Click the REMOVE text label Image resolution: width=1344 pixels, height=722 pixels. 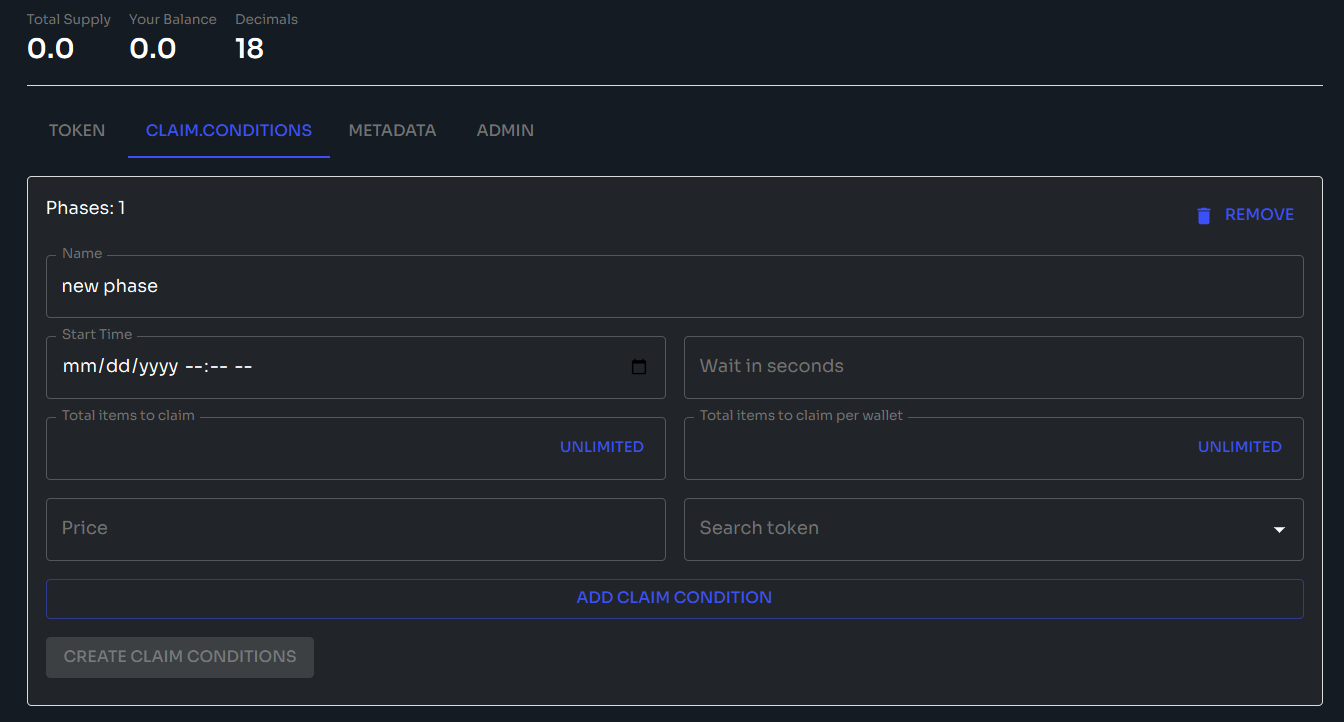click(1259, 215)
